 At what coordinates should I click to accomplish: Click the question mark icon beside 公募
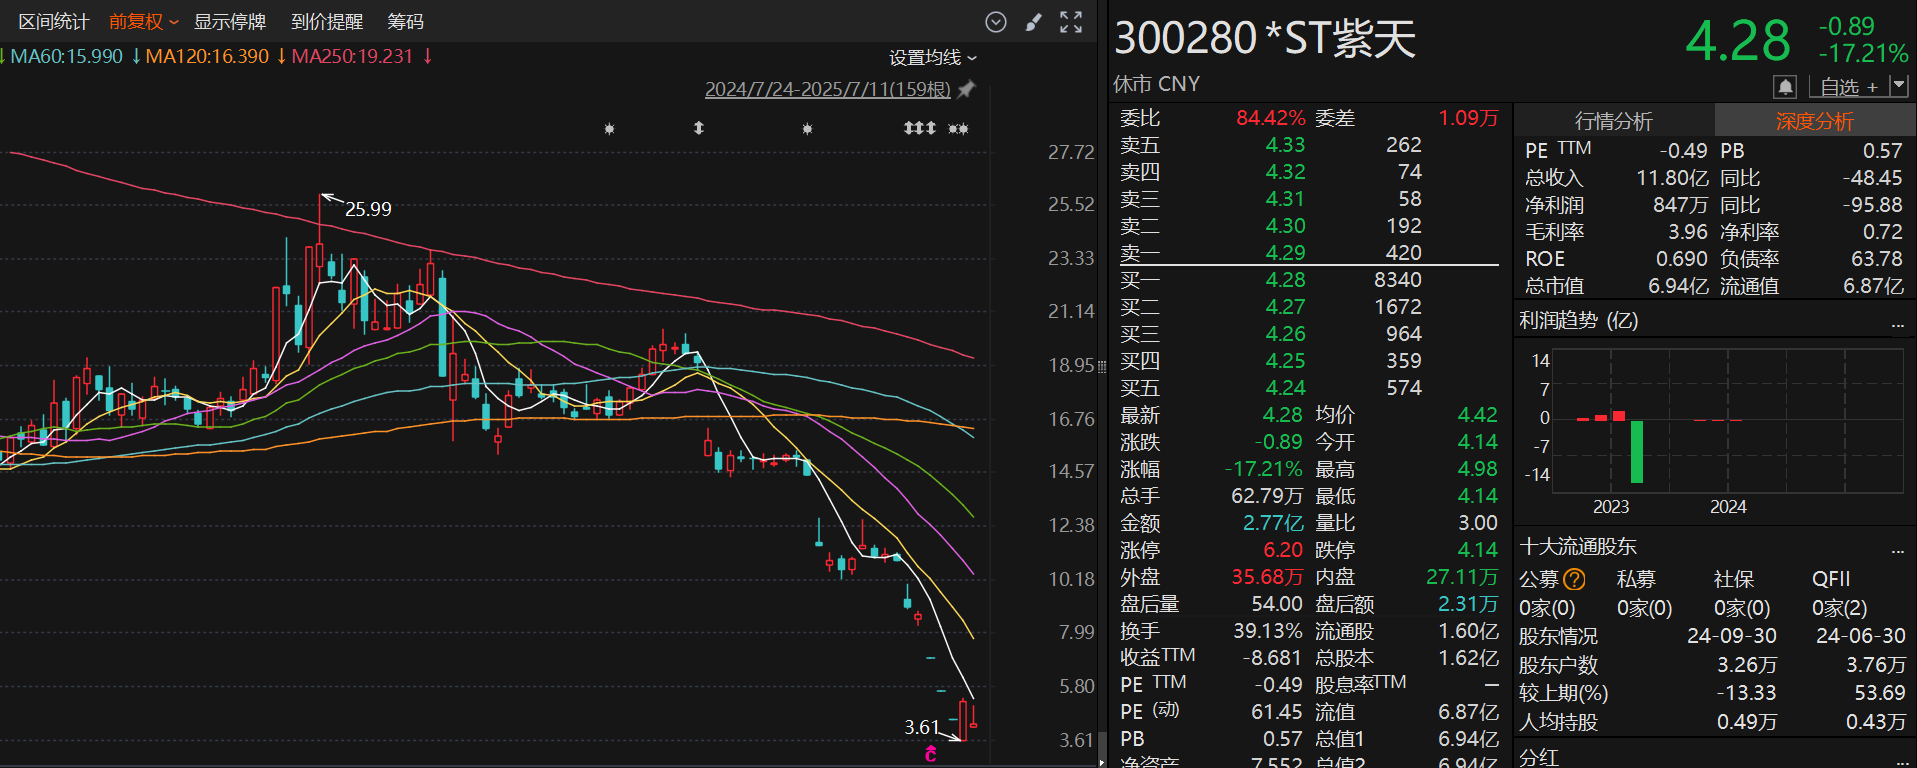click(1574, 579)
